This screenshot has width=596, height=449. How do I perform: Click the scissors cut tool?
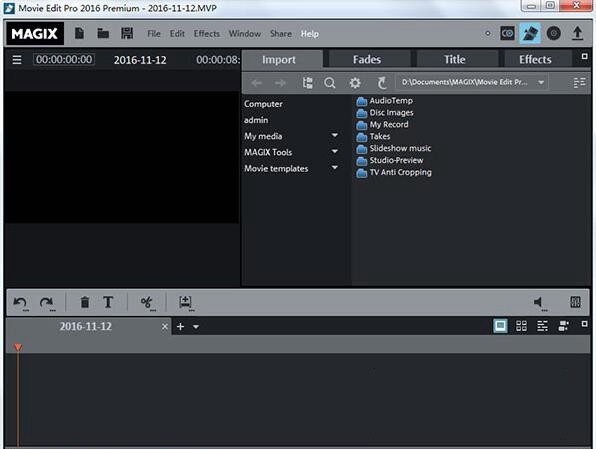pyautogui.click(x=147, y=303)
